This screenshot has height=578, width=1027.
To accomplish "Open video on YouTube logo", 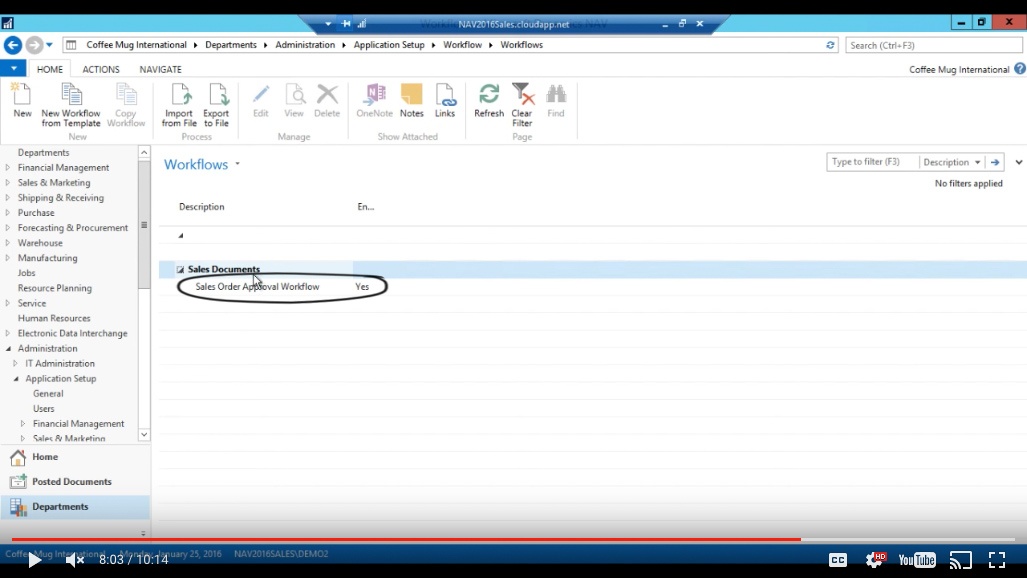I will (917, 560).
